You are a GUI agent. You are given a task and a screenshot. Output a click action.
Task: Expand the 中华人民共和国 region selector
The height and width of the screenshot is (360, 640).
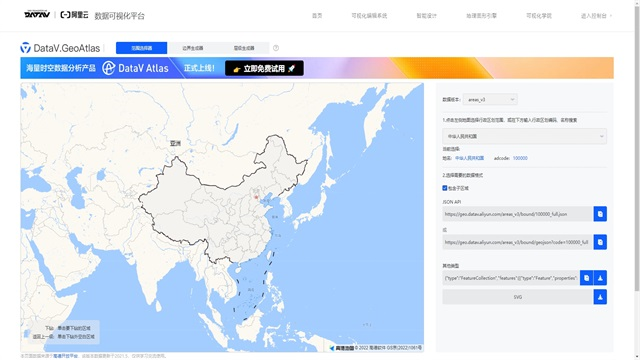point(524,136)
